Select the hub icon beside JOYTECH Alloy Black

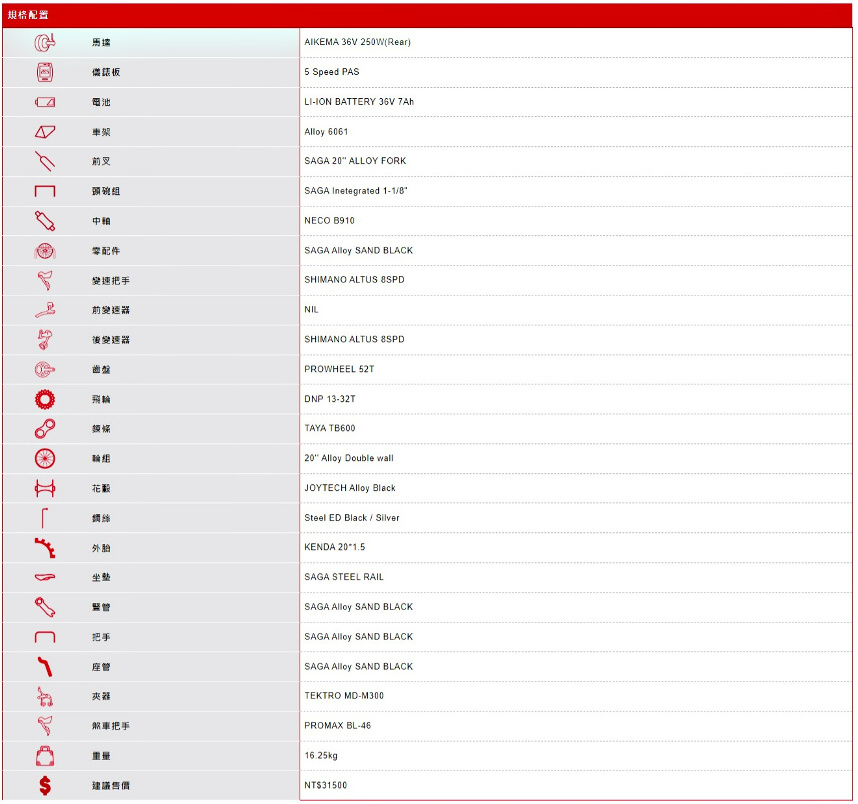(45, 489)
